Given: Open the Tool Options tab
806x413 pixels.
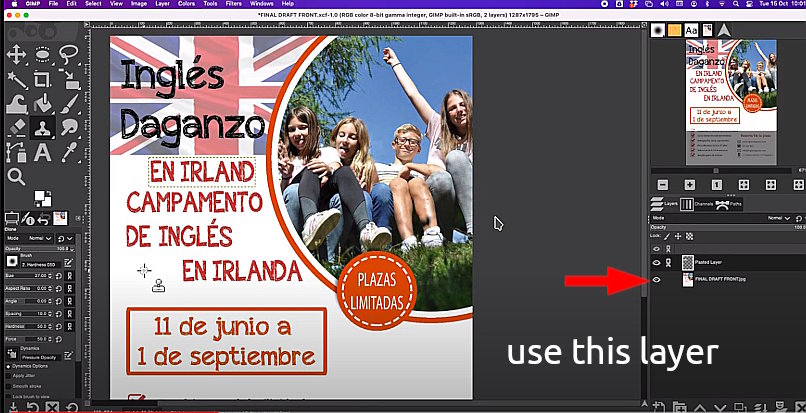Looking at the screenshot, I should [x=11, y=219].
